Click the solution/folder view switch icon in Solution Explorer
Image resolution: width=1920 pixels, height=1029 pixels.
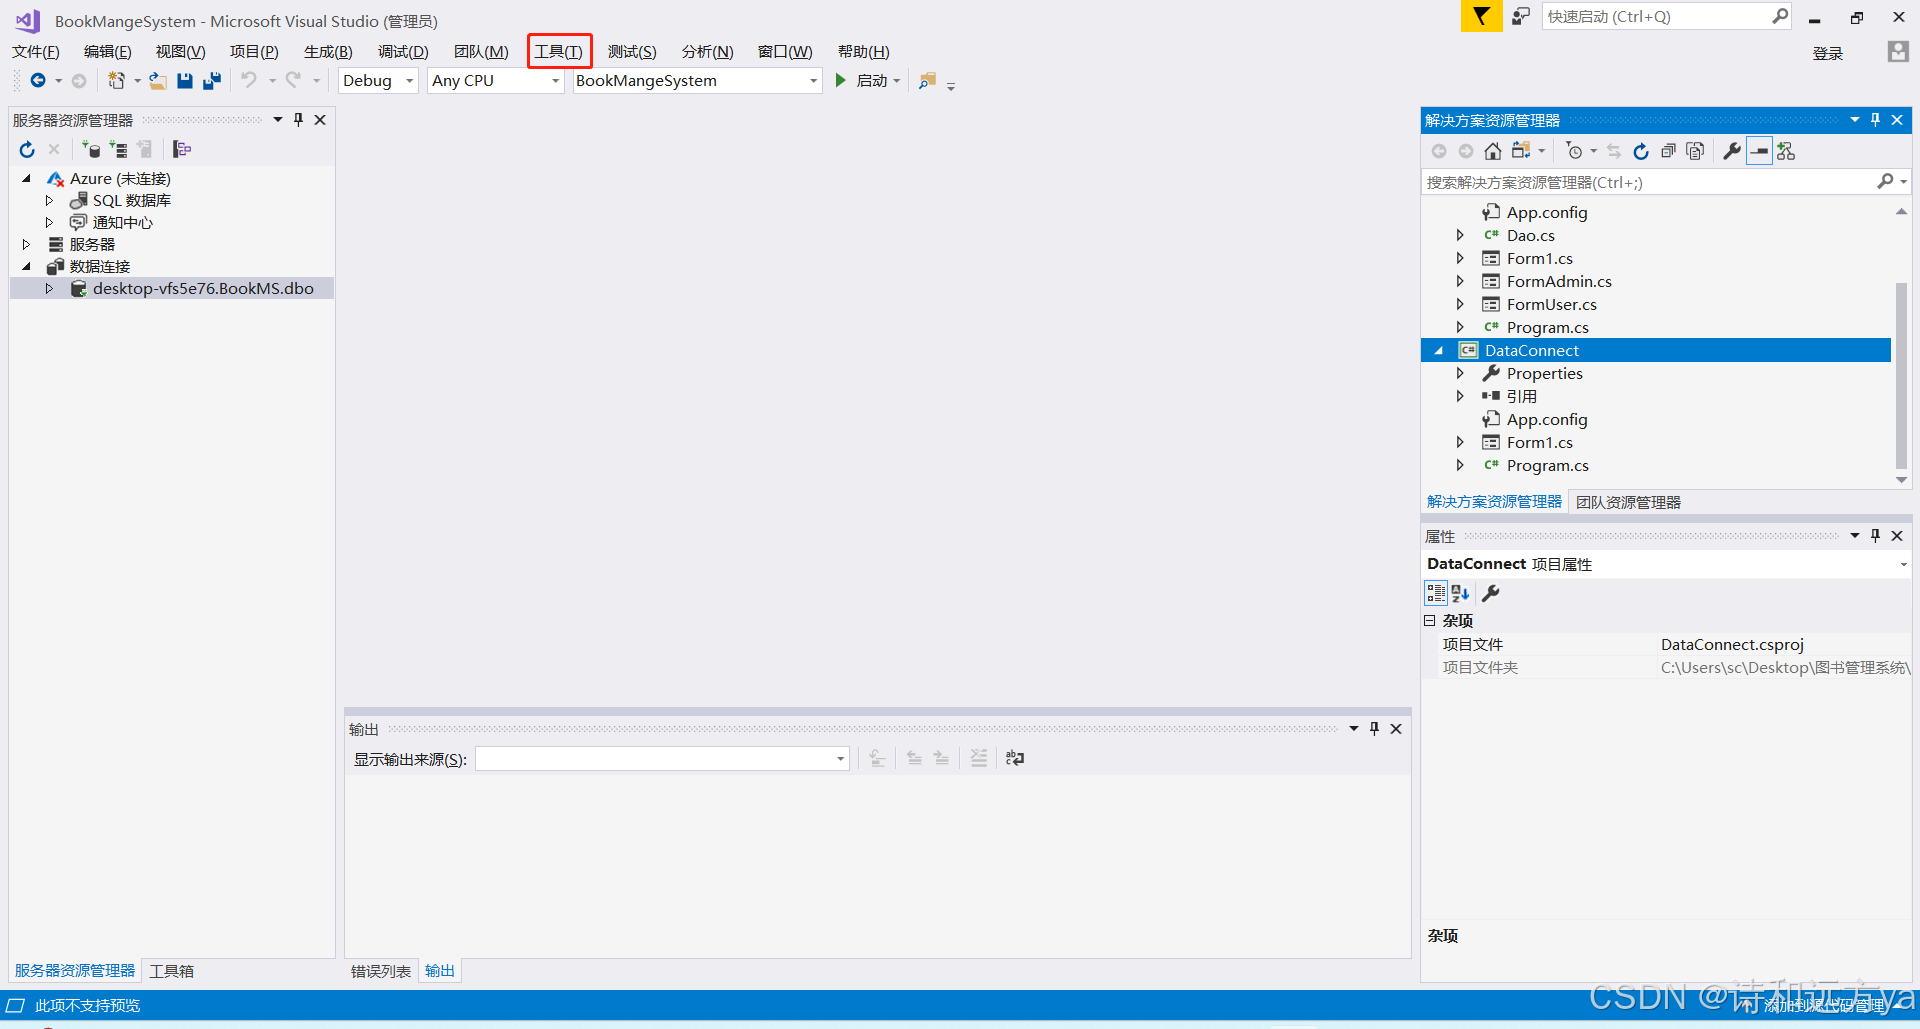[x=1522, y=151]
